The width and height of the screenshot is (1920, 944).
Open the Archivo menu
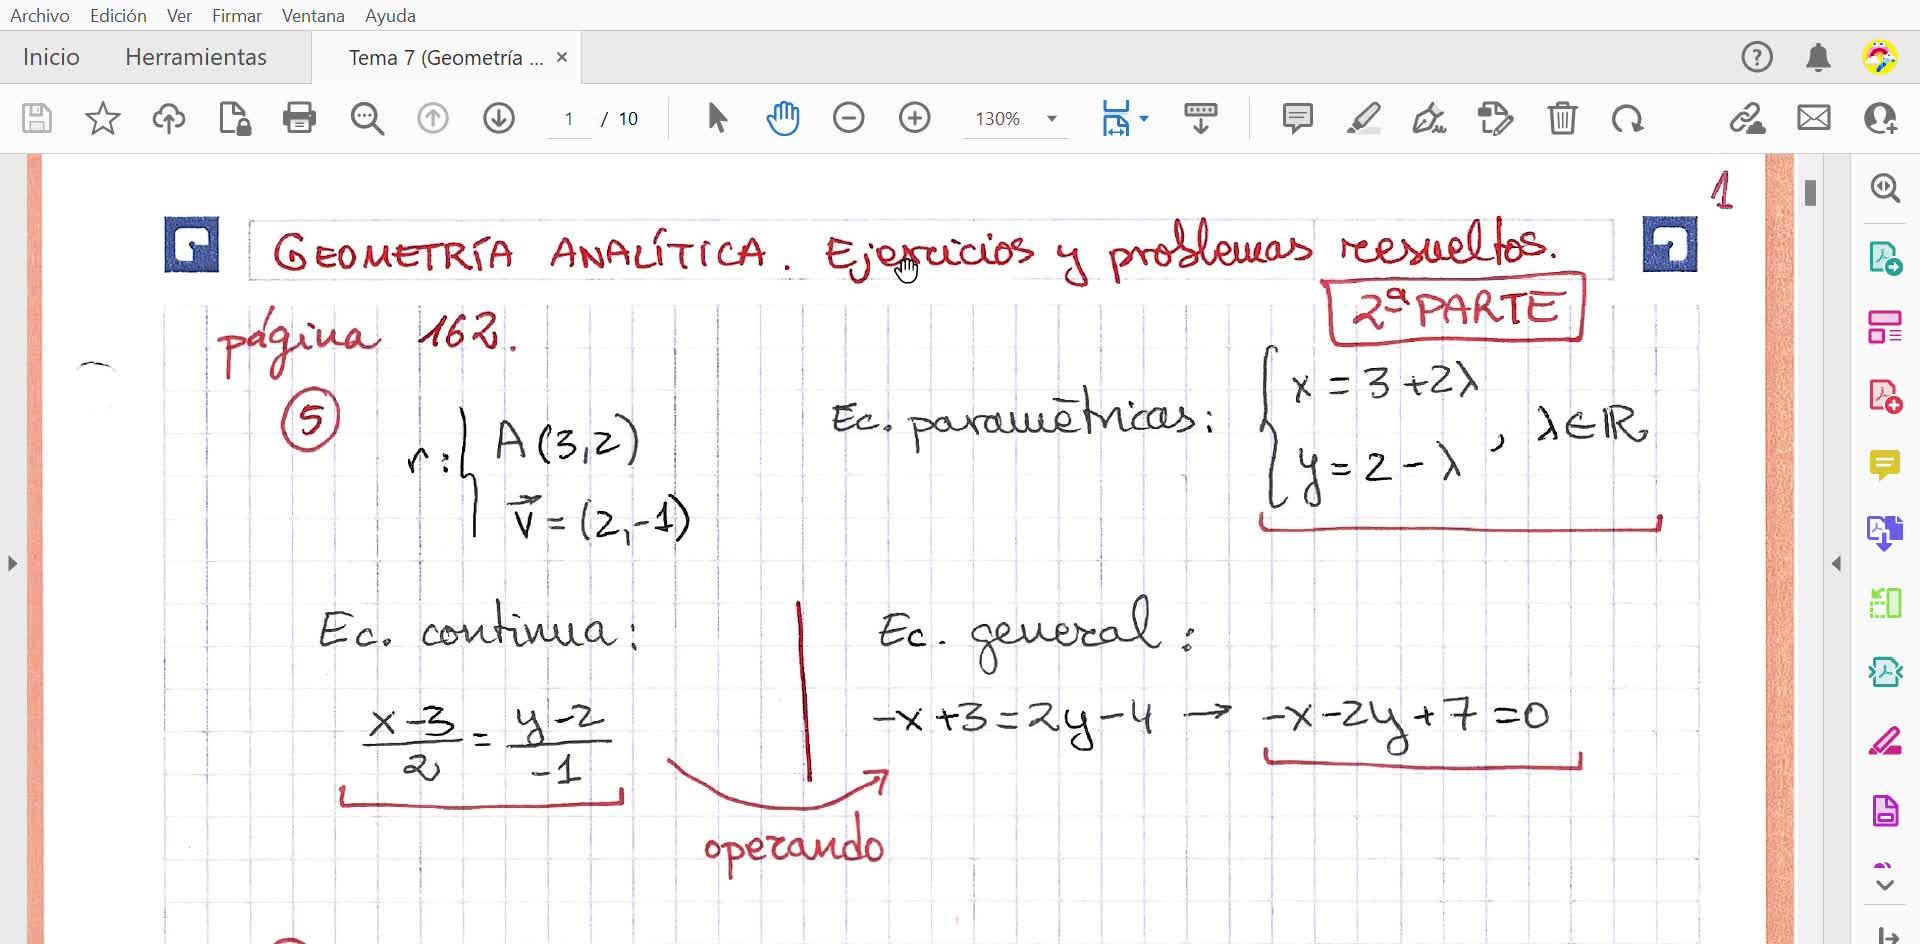point(40,16)
